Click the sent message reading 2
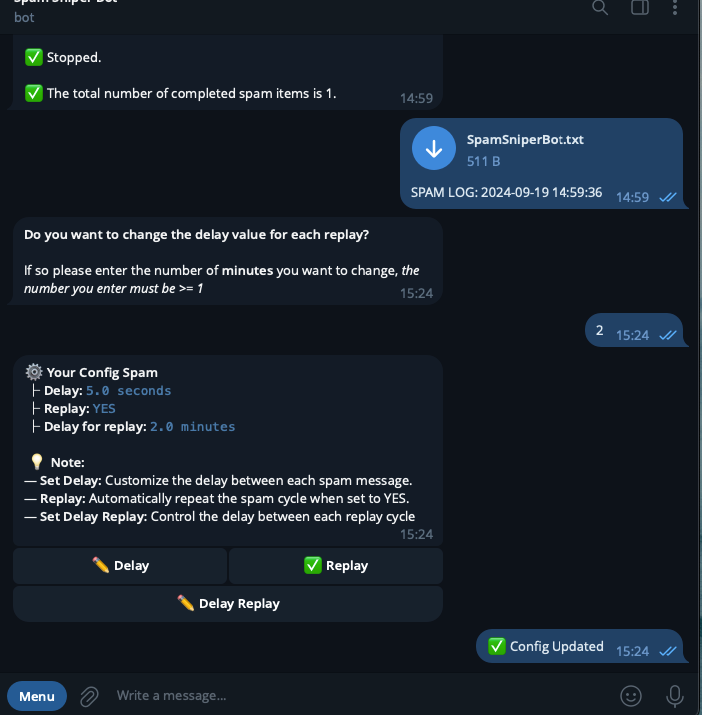 point(599,330)
